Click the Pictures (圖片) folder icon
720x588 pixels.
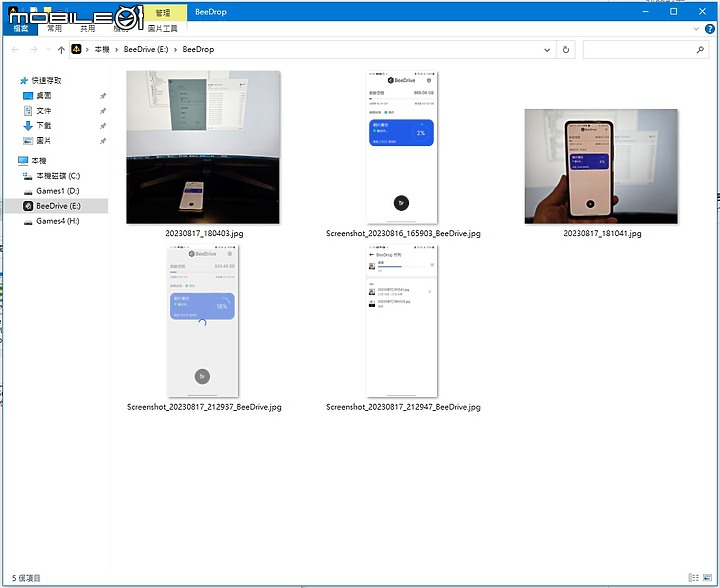[x=28, y=140]
